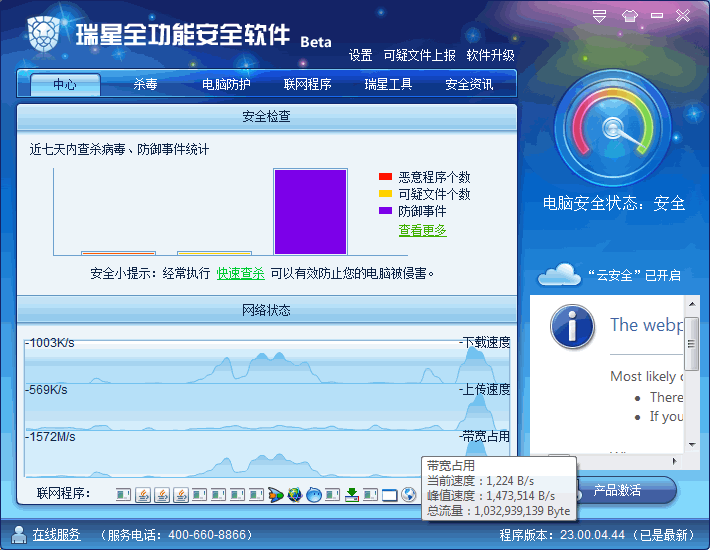Switch to the 中心 tab

click(65, 84)
